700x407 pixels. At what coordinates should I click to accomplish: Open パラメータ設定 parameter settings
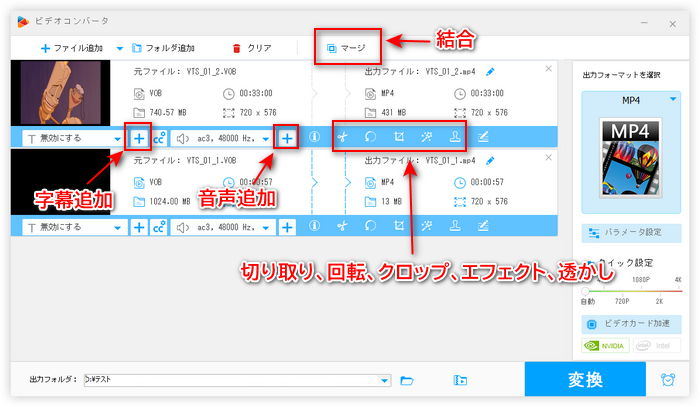point(632,232)
